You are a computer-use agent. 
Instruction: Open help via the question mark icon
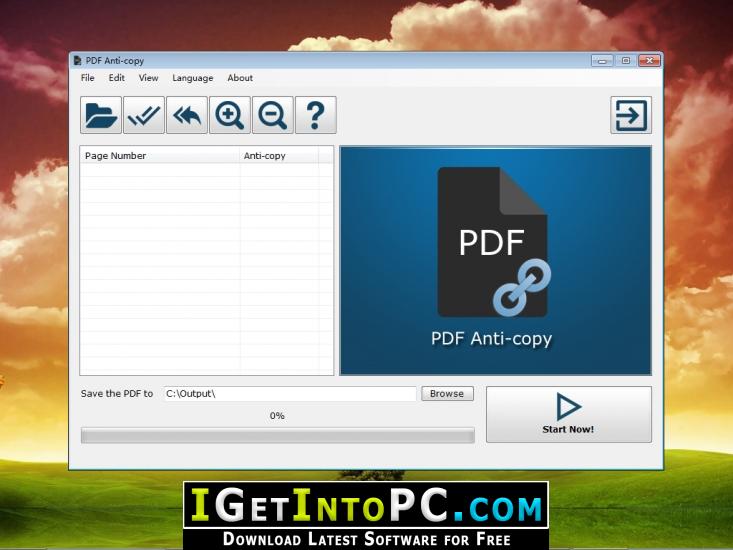316,115
